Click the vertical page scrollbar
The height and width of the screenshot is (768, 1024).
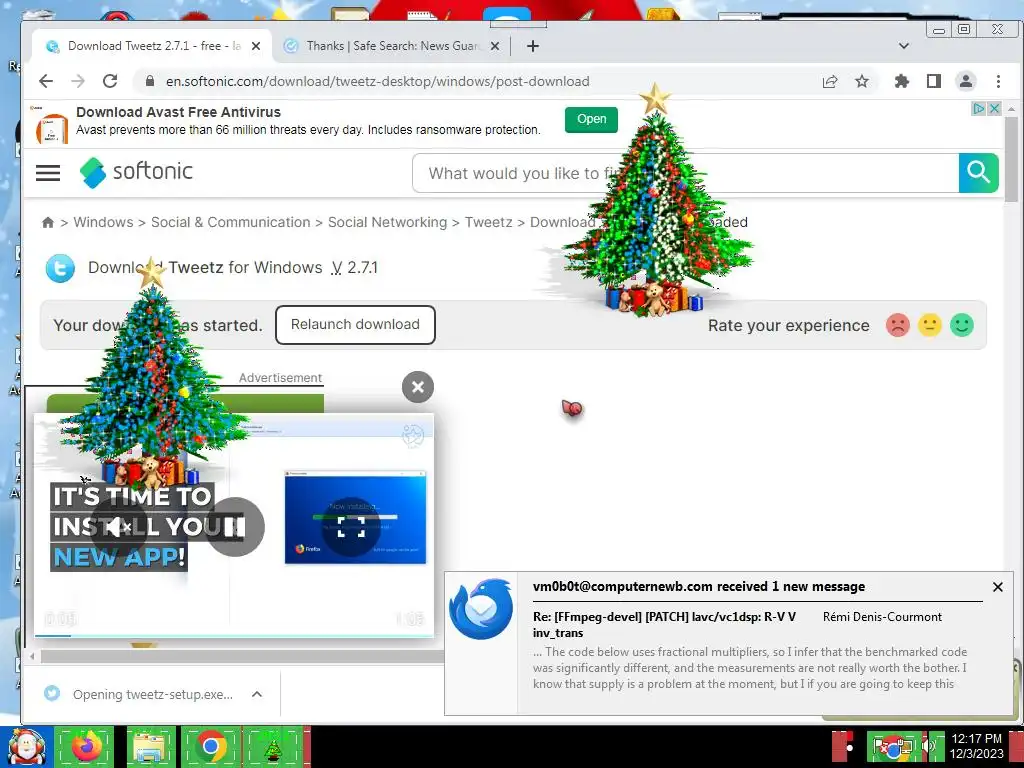point(1011,160)
